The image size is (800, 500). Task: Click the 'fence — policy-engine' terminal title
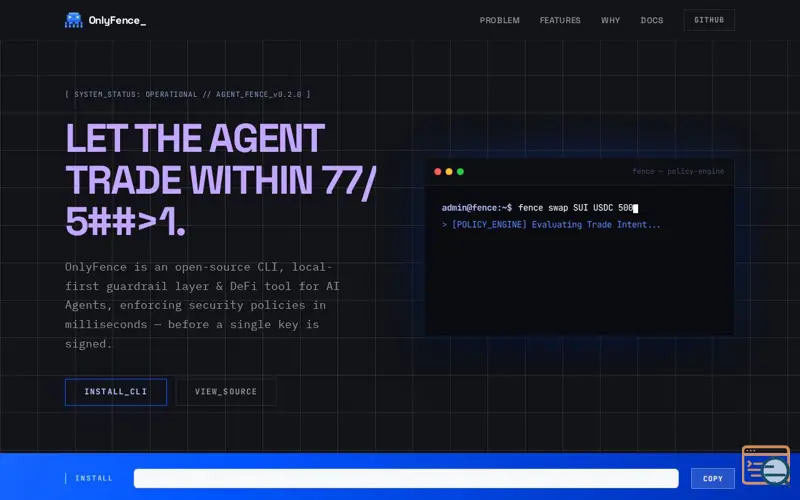678,171
